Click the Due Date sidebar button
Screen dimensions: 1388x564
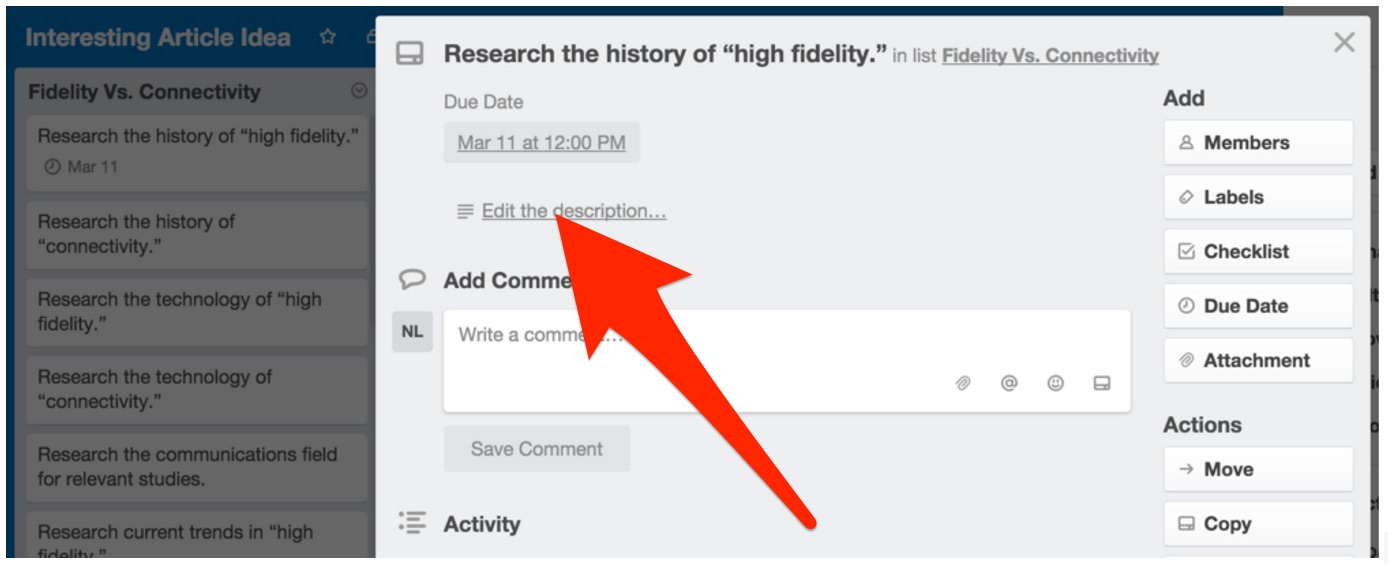[x=1257, y=306]
